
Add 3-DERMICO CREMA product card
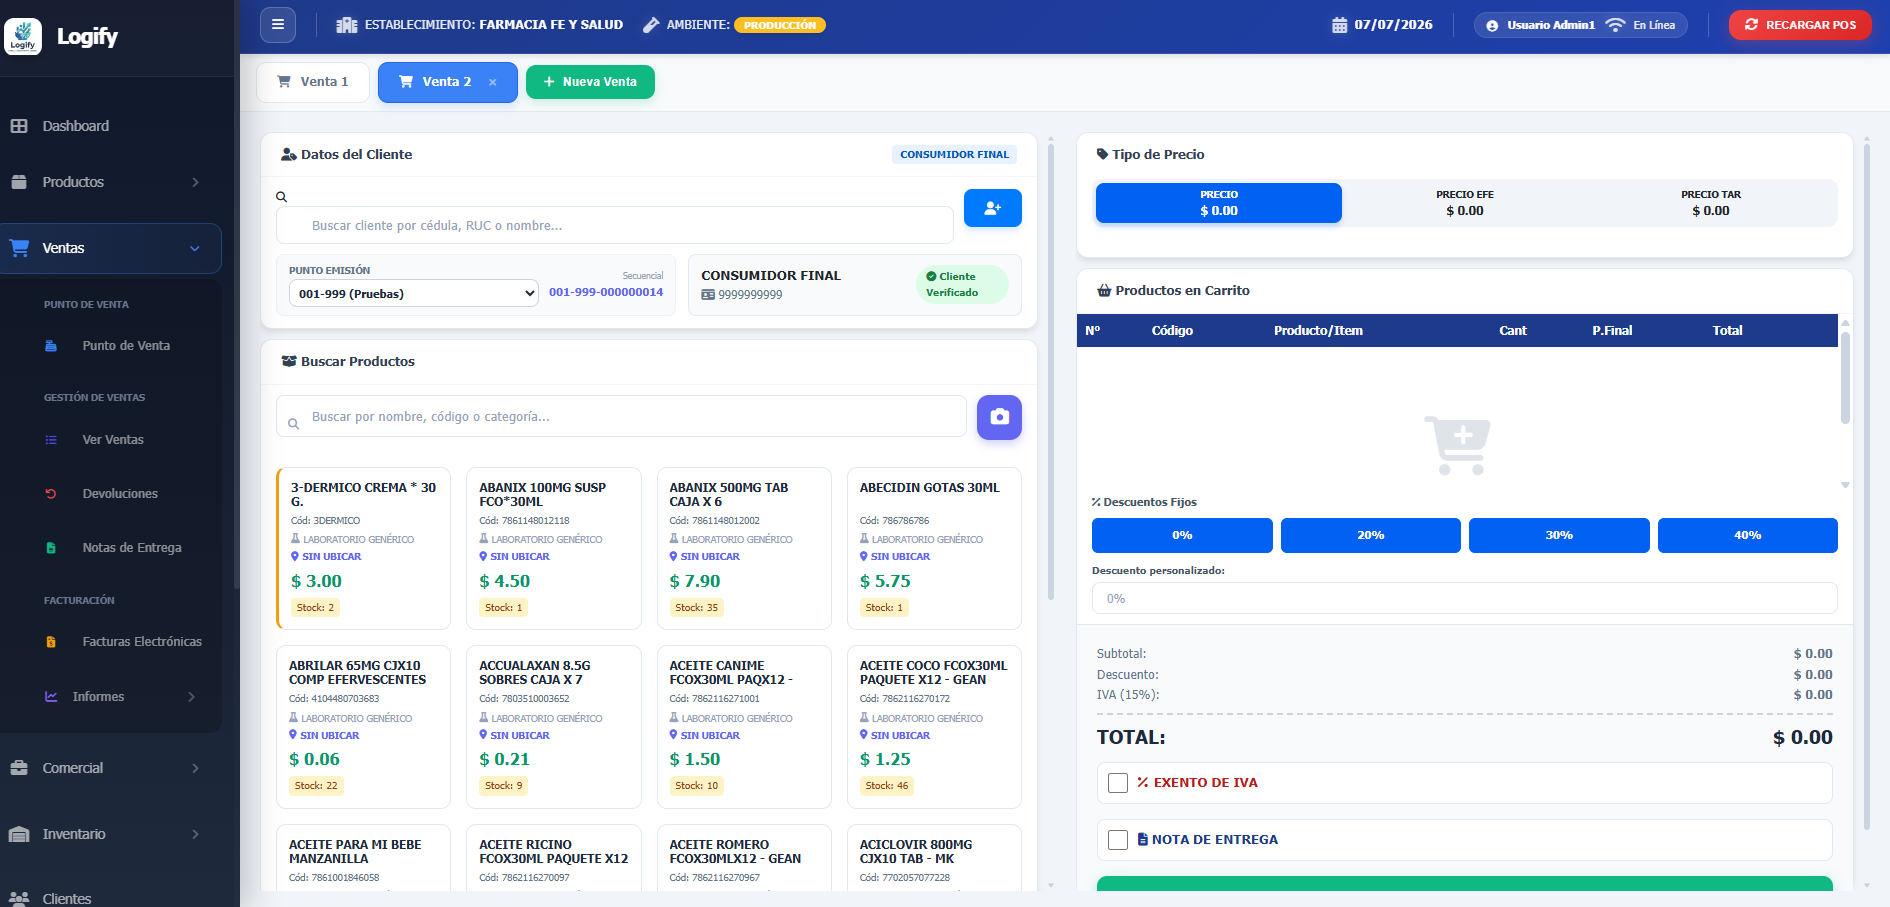[x=364, y=548]
